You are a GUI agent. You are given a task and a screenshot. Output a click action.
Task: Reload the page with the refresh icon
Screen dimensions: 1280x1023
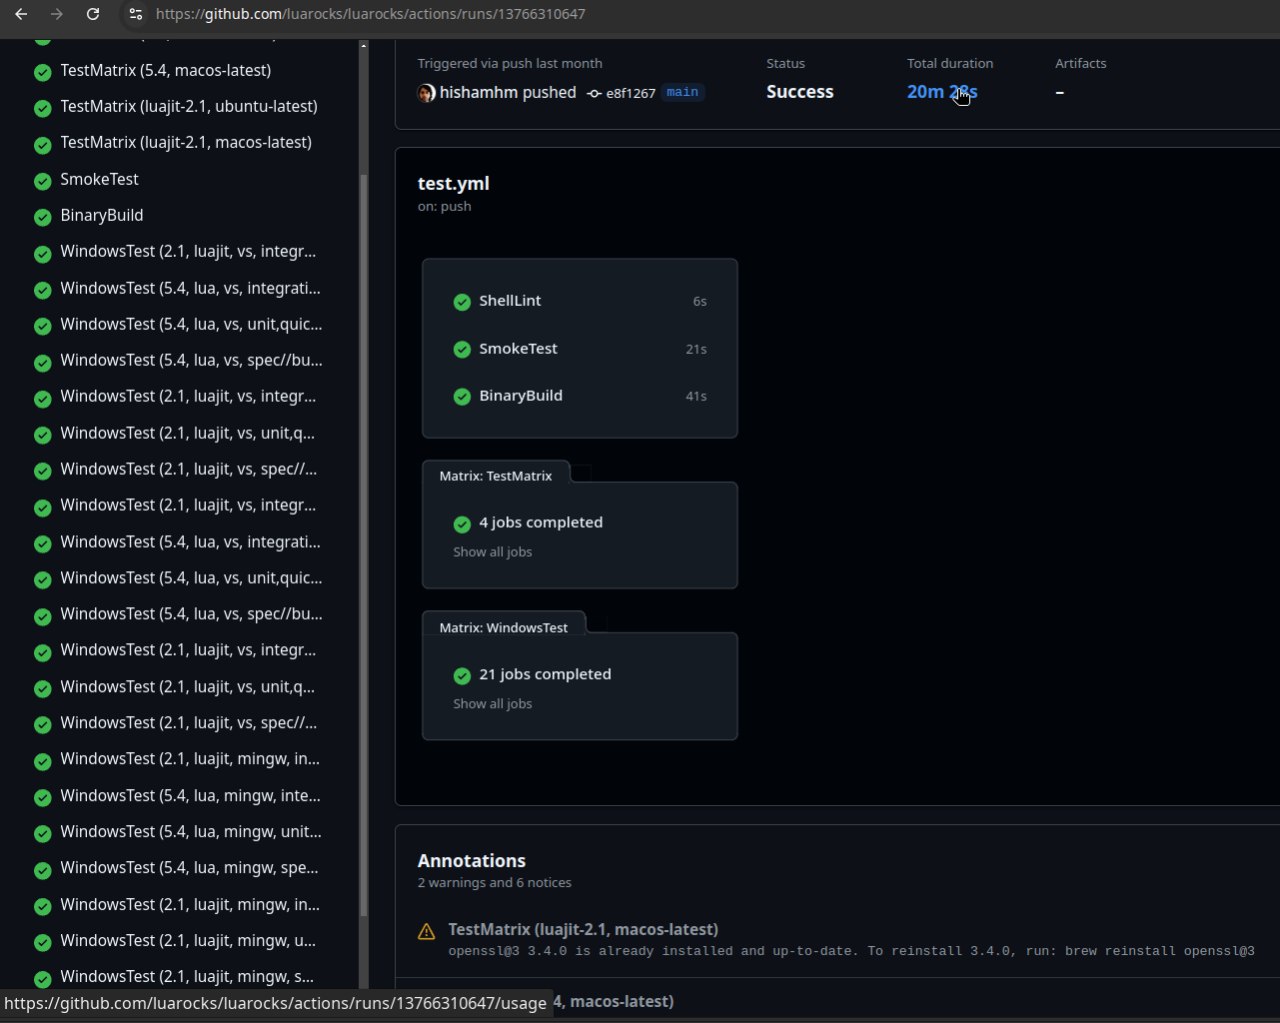[x=93, y=14]
